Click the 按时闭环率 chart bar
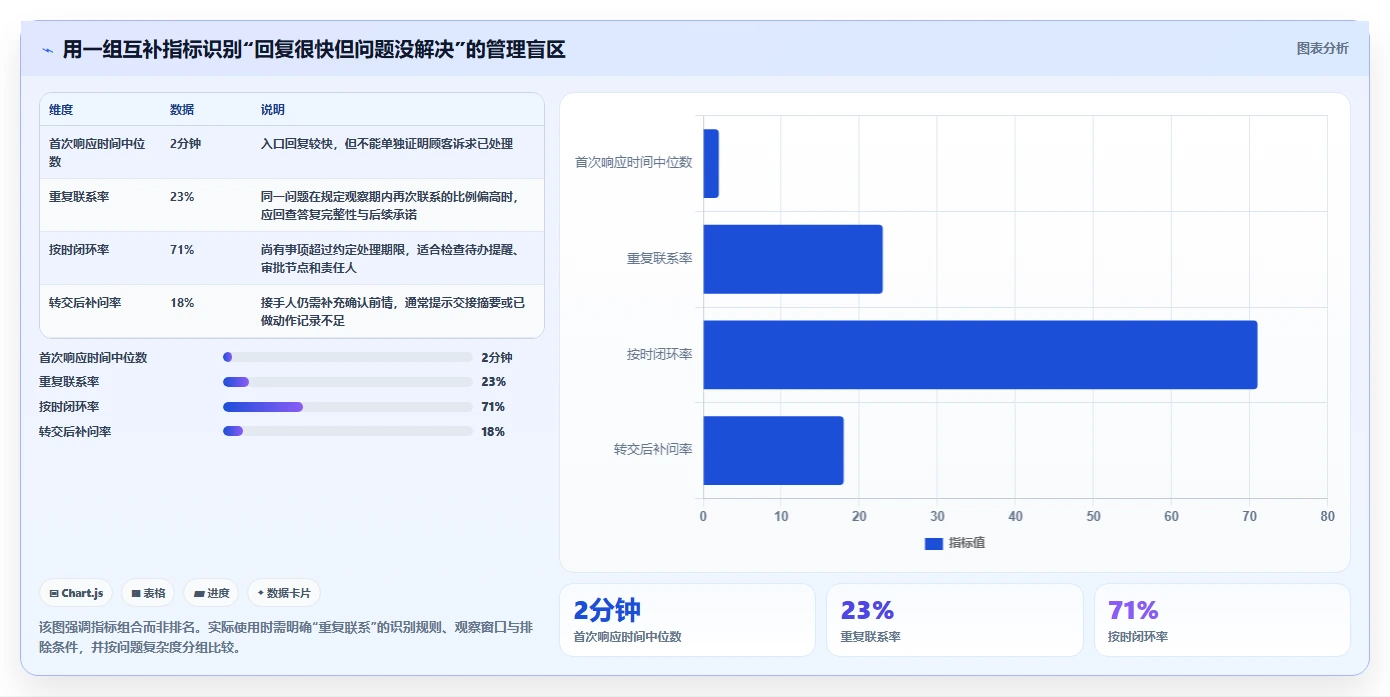 pos(980,355)
